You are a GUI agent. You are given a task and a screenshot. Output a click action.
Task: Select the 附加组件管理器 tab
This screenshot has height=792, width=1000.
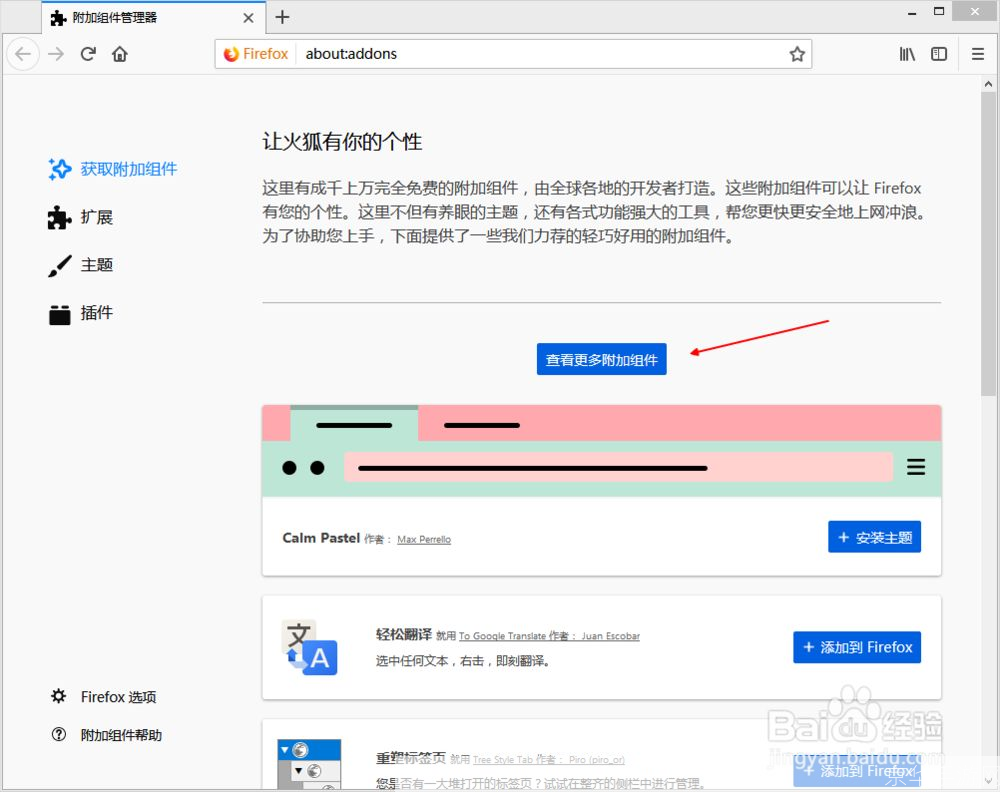click(x=153, y=18)
